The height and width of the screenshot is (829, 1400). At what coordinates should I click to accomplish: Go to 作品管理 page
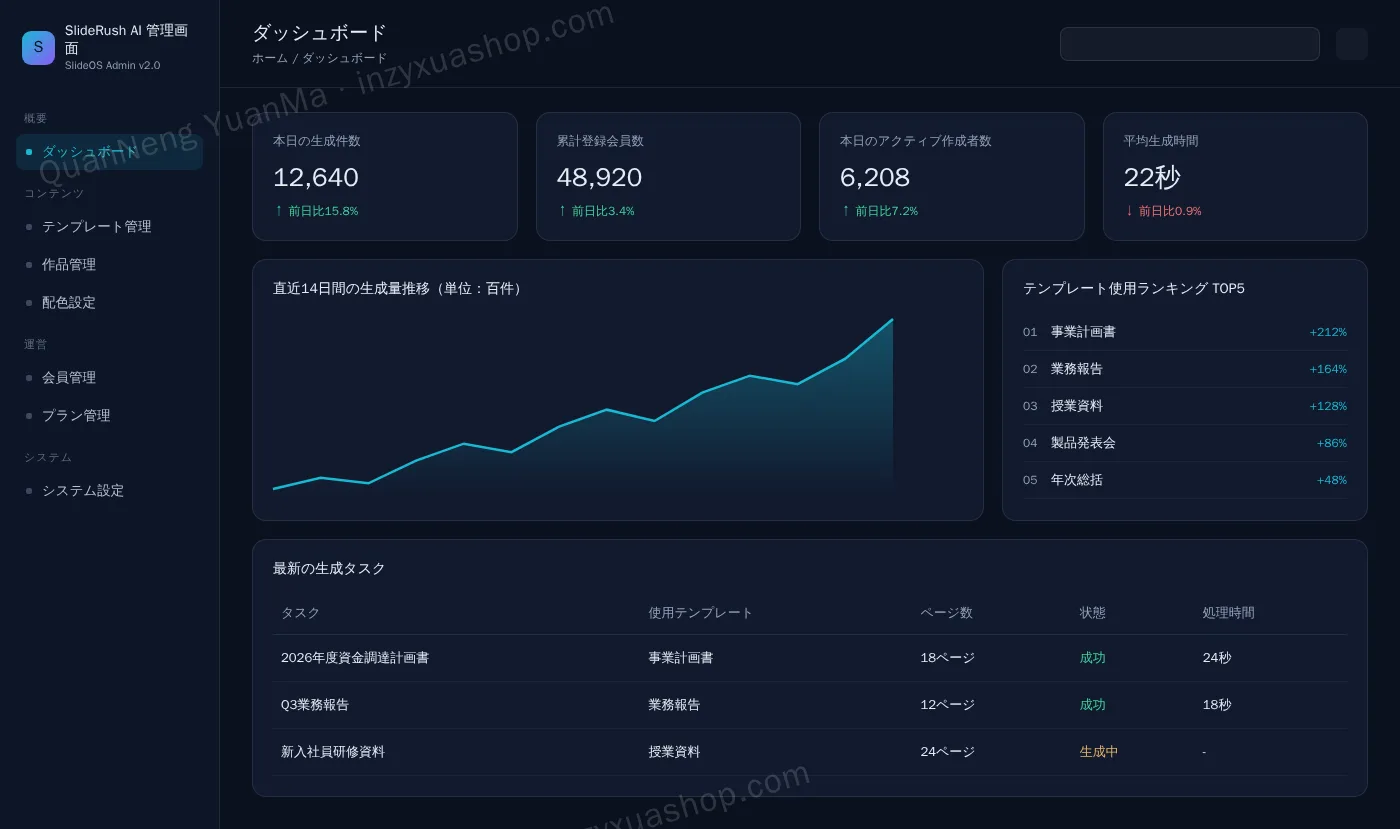point(109,265)
